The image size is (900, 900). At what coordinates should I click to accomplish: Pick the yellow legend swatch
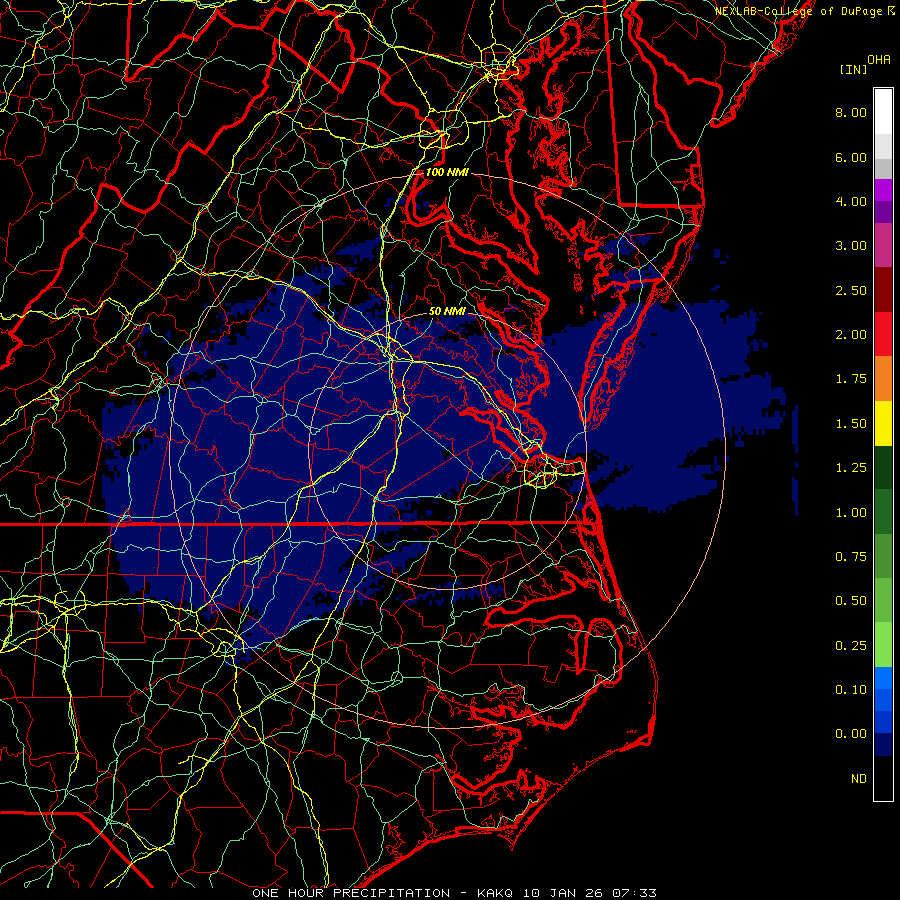click(883, 423)
